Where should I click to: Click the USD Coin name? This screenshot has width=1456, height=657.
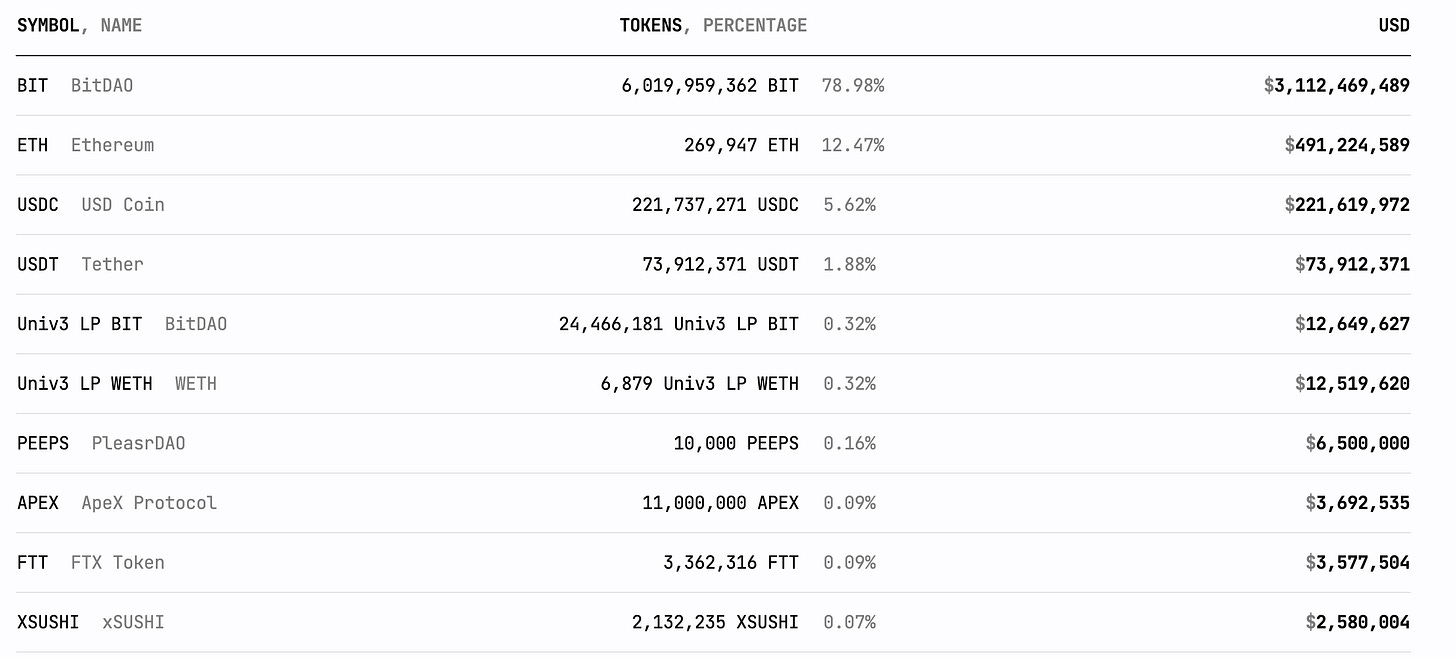pyautogui.click(x=123, y=205)
